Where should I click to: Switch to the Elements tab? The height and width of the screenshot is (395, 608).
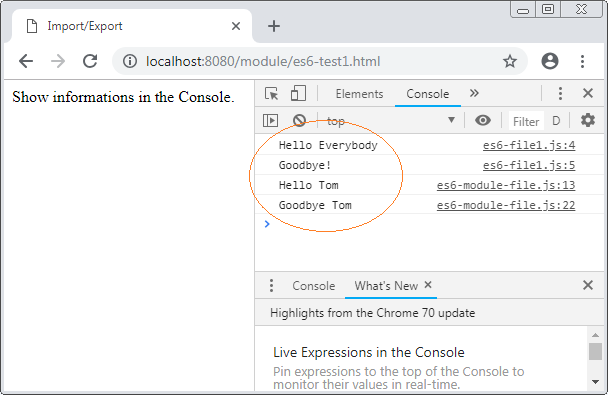[359, 94]
